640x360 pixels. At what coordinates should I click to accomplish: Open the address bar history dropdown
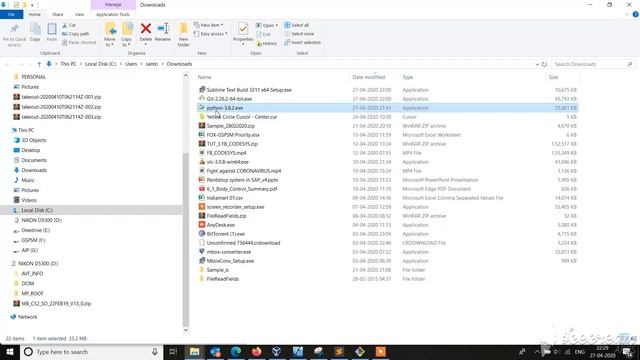coord(537,64)
